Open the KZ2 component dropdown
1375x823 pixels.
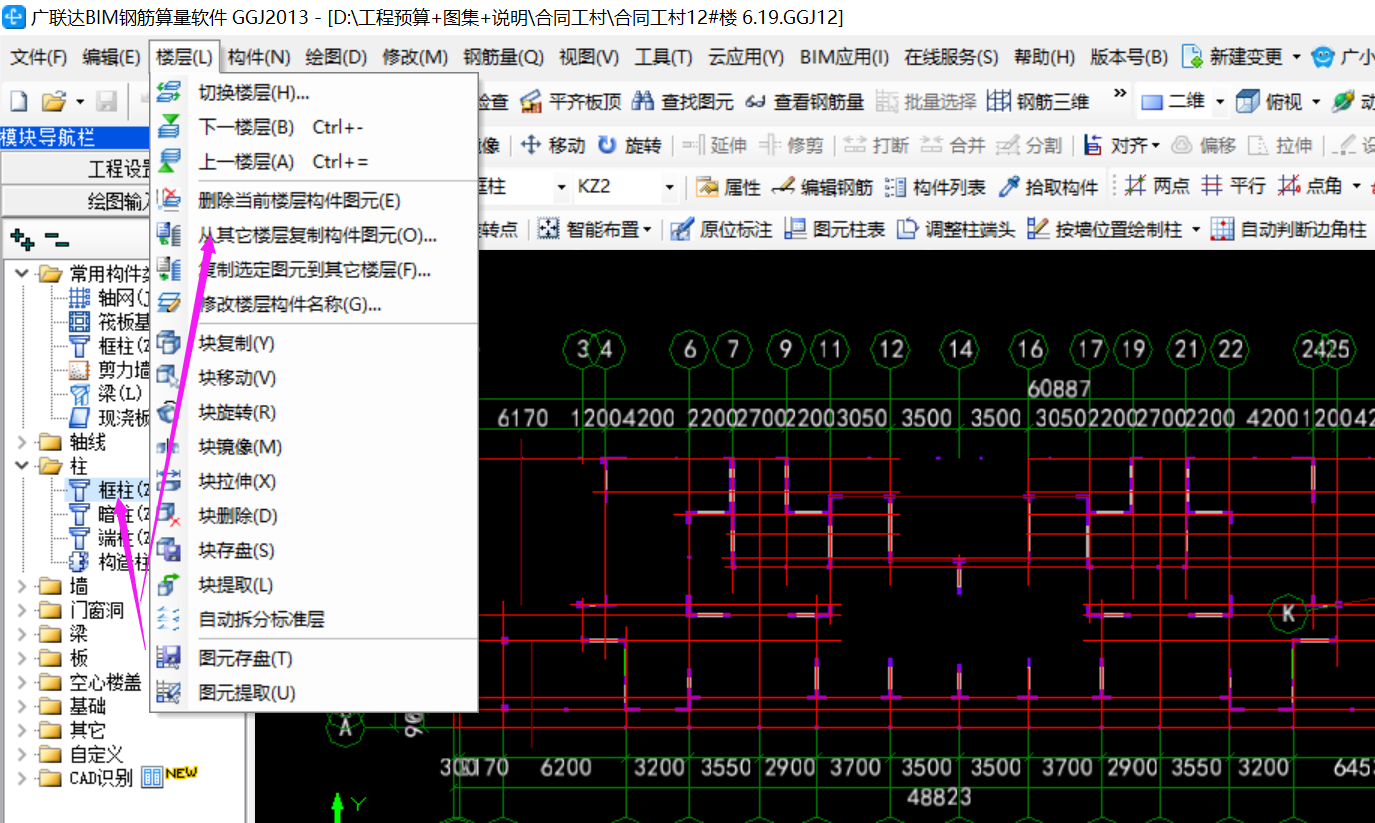[x=669, y=187]
